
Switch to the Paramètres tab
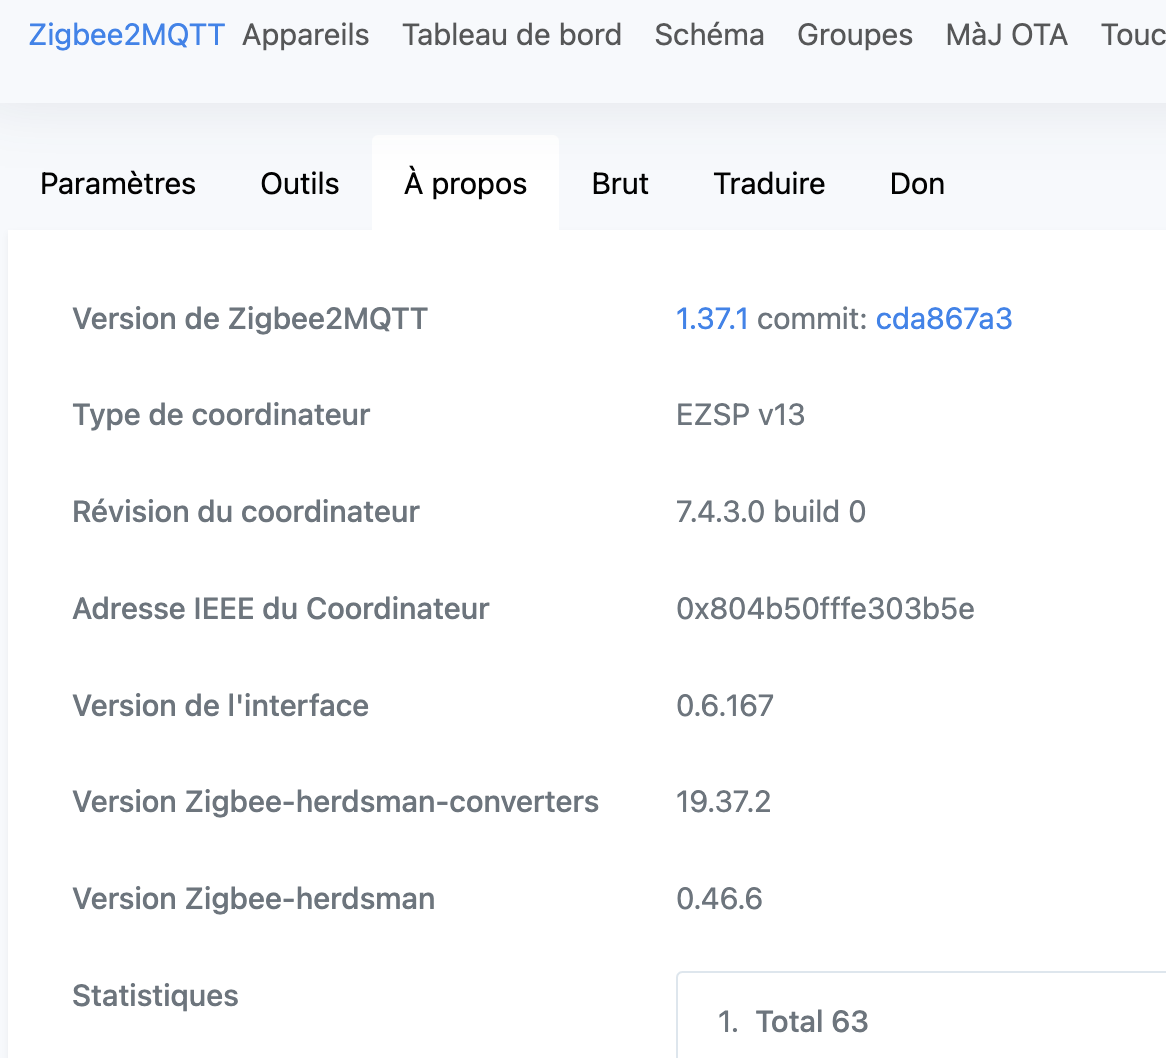point(118,184)
